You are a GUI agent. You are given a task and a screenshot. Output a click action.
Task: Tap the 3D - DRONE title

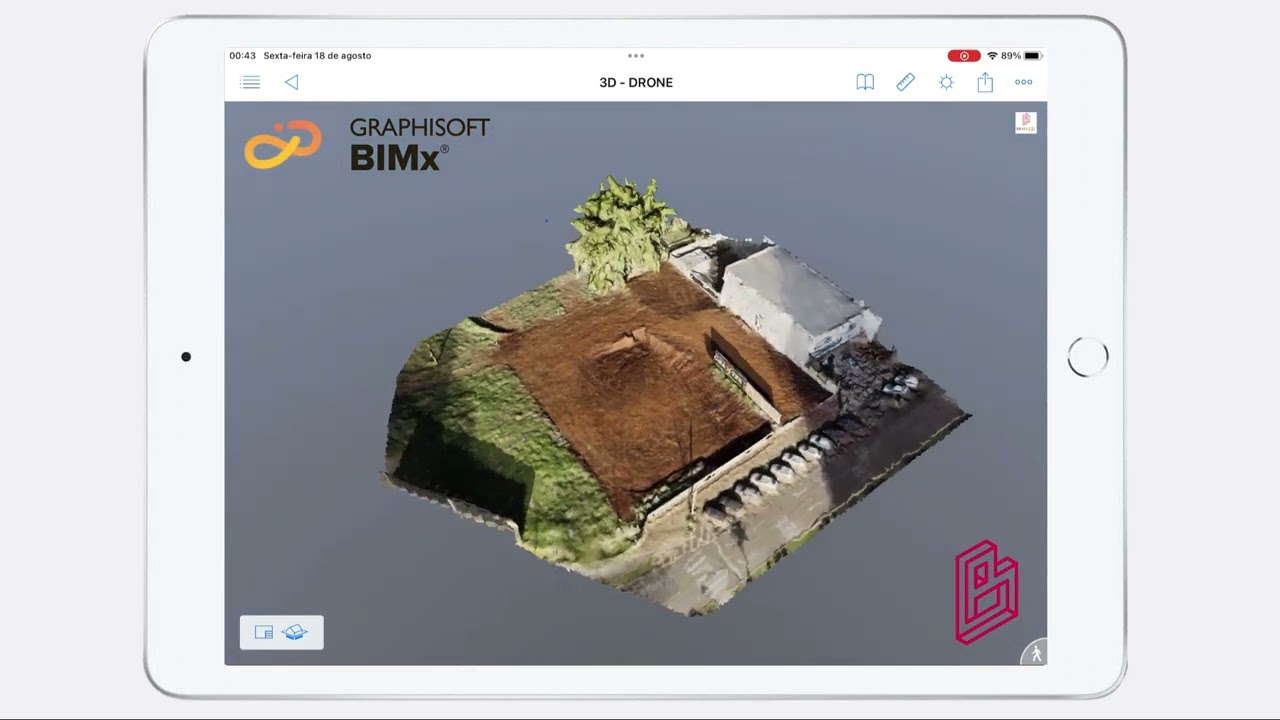(636, 83)
